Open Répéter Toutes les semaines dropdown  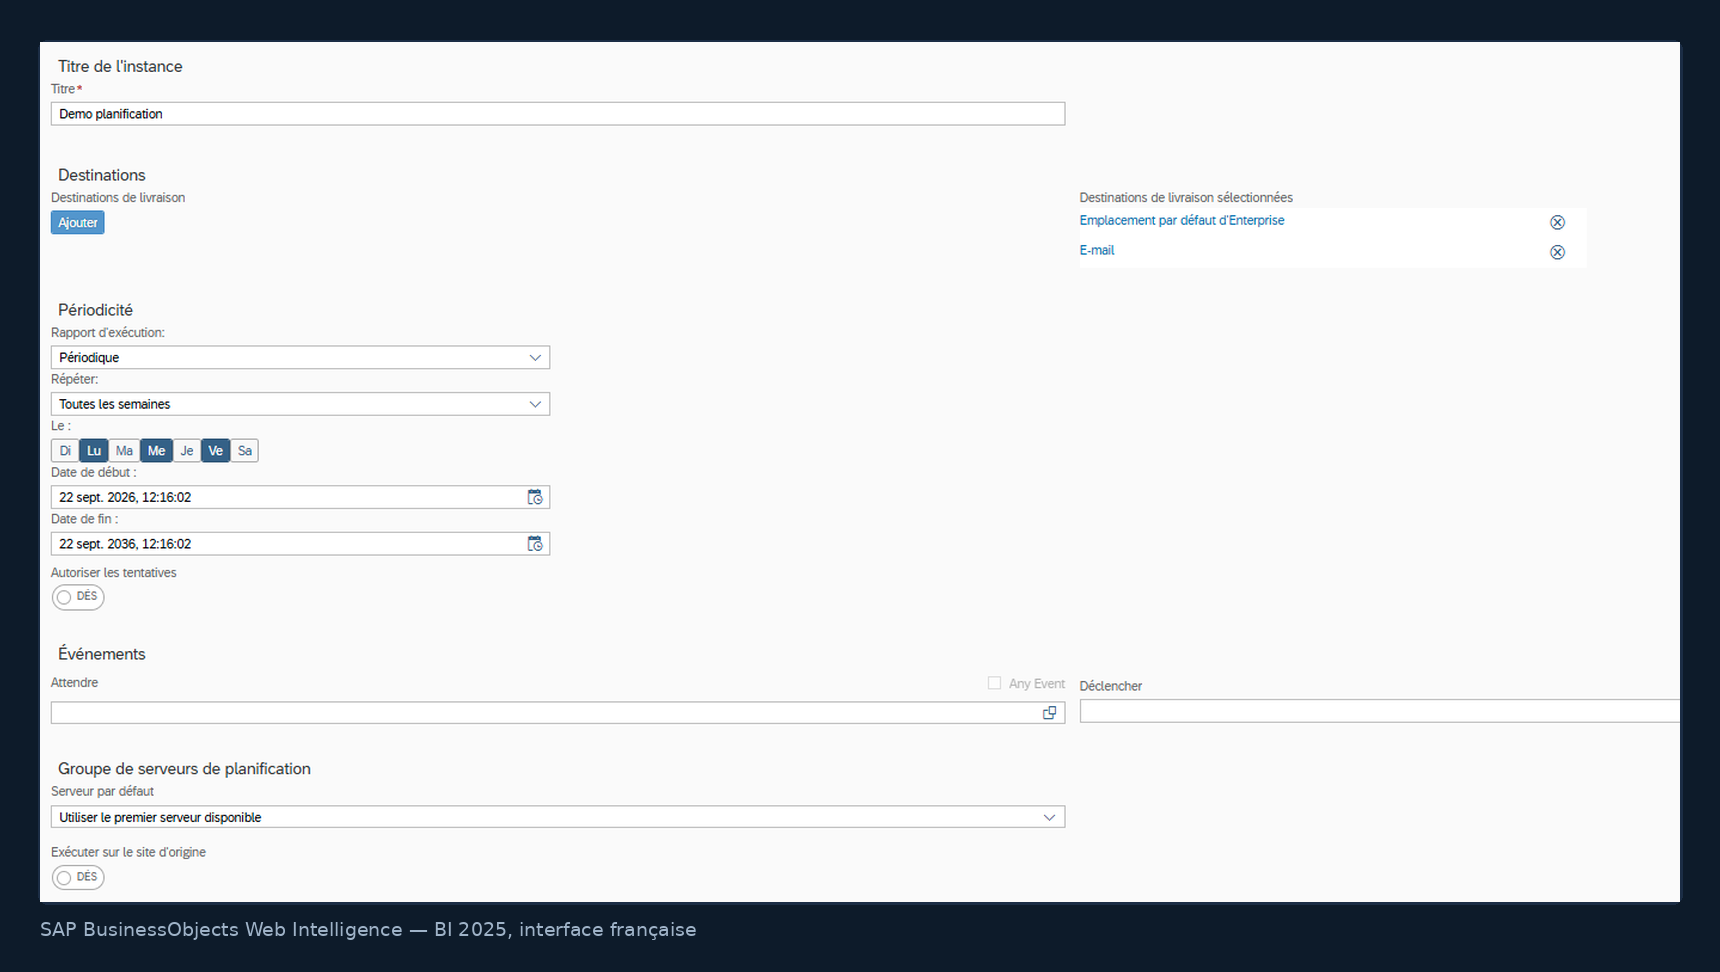[x=300, y=404]
